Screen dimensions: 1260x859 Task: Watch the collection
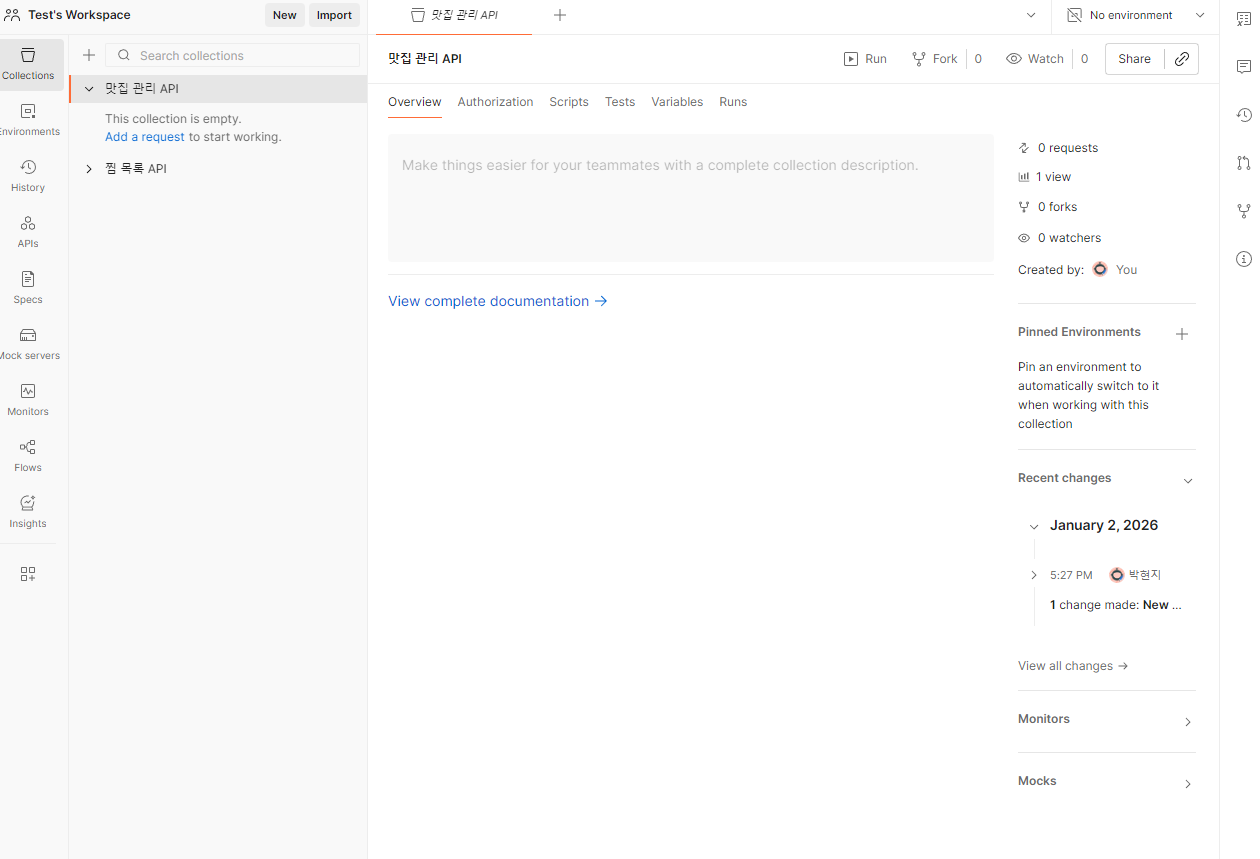pyautogui.click(x=1034, y=59)
